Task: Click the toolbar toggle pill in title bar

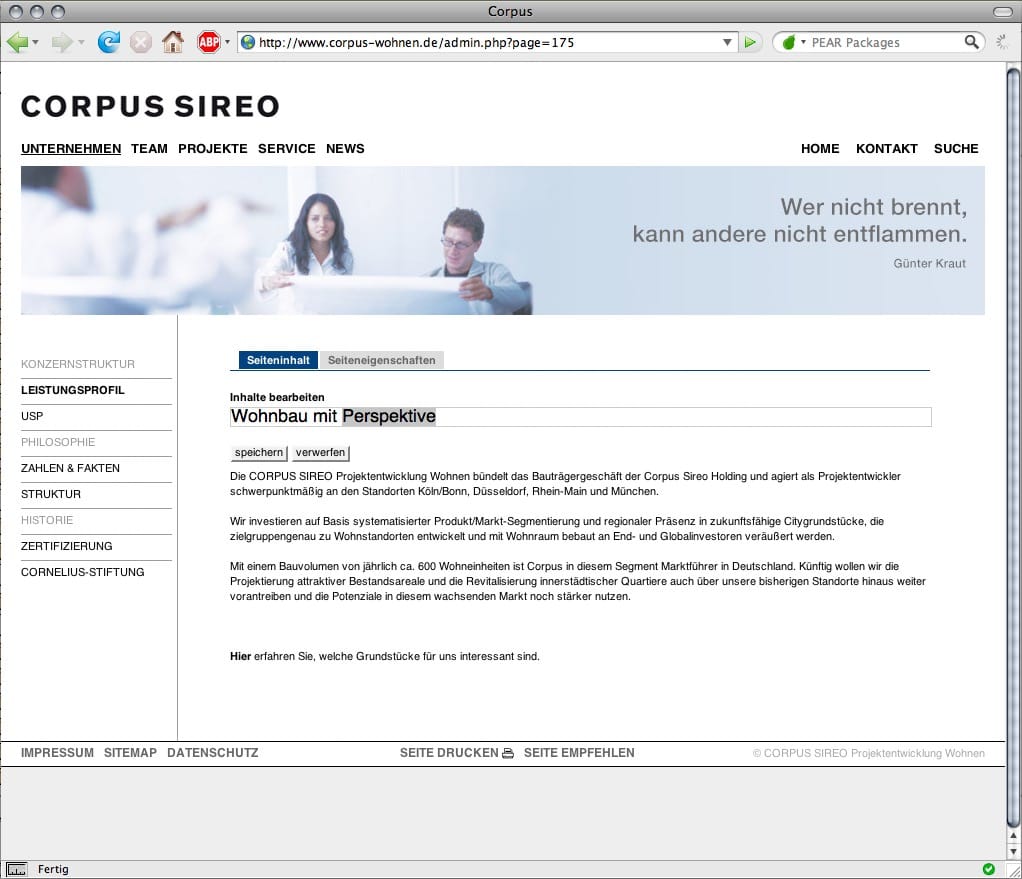Action: (x=1002, y=12)
